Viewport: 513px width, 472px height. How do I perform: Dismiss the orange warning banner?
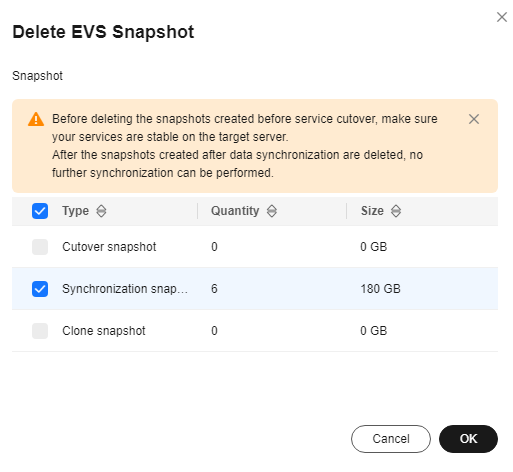[x=474, y=119]
